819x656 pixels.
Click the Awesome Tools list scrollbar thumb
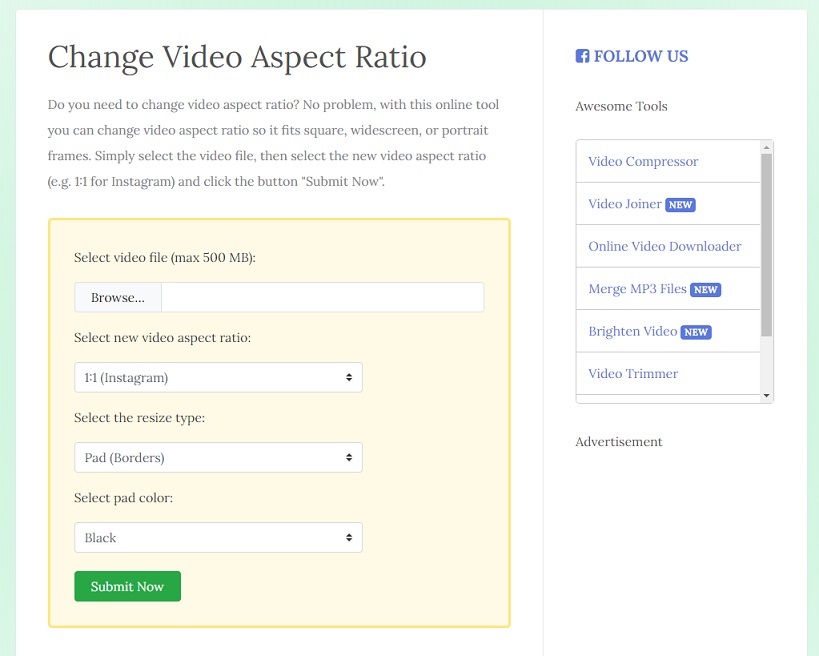click(x=766, y=245)
